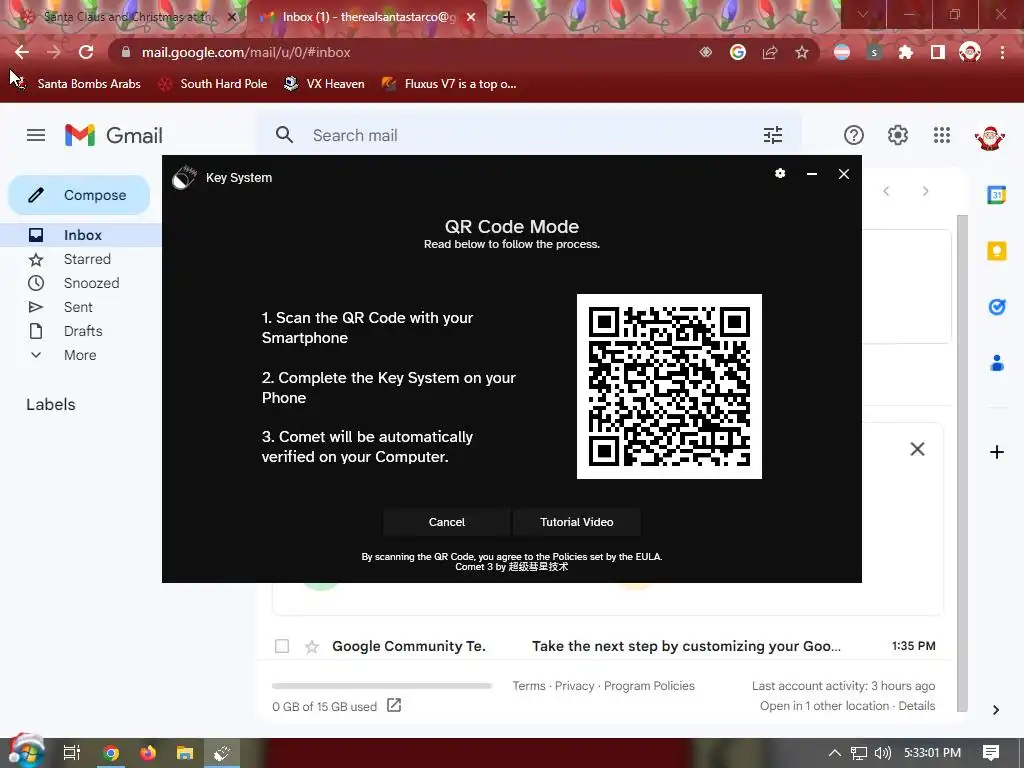
Task: Open the Santa Google account avatar
Action: tap(989, 136)
